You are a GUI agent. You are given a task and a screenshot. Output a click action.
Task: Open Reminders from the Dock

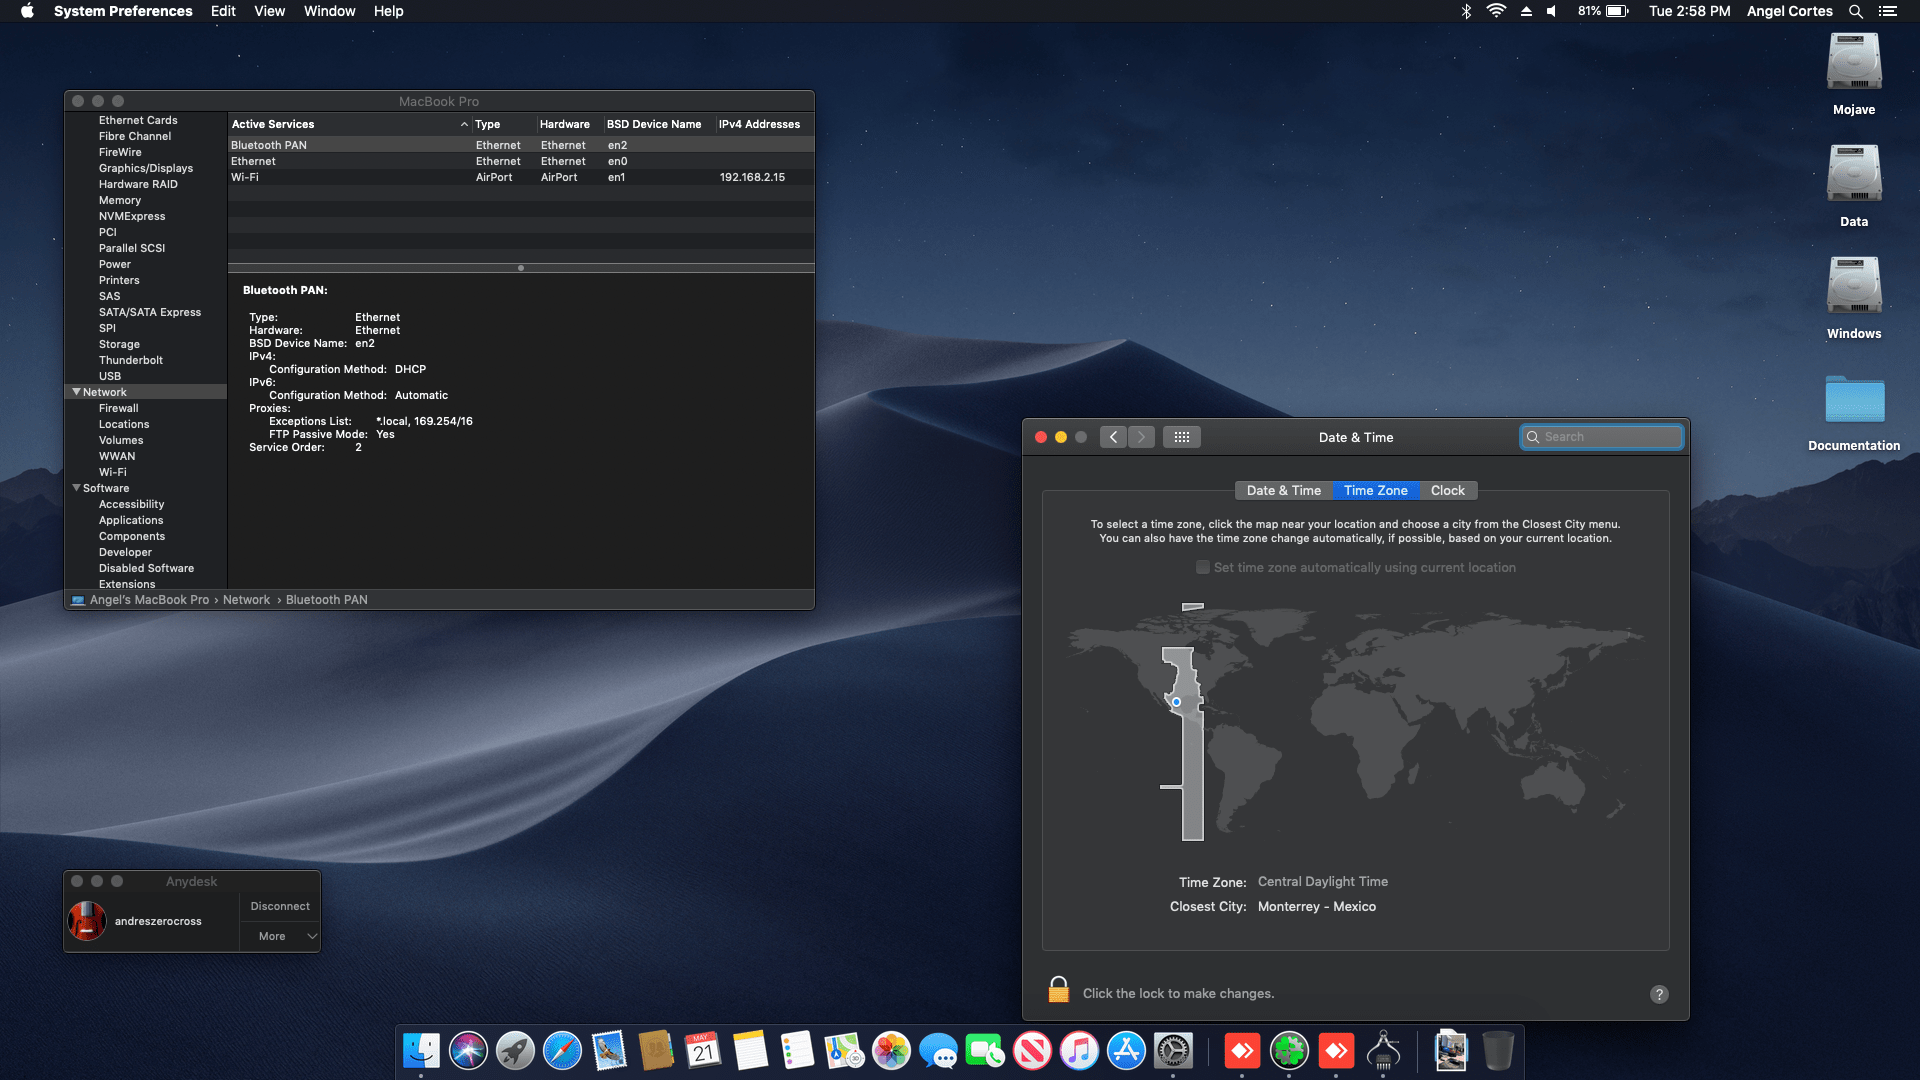797,1051
